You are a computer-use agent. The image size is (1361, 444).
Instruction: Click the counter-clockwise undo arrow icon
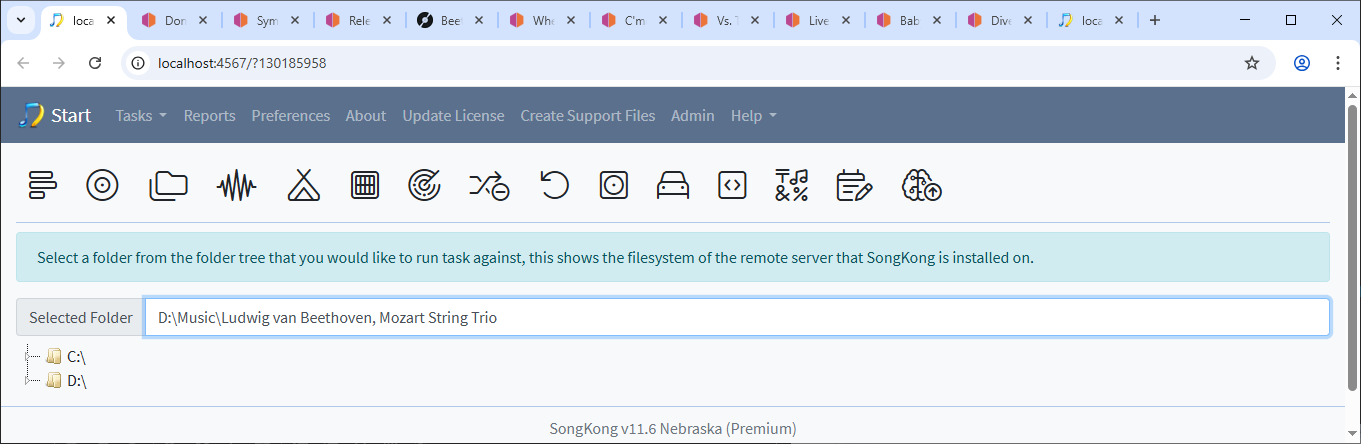point(554,185)
